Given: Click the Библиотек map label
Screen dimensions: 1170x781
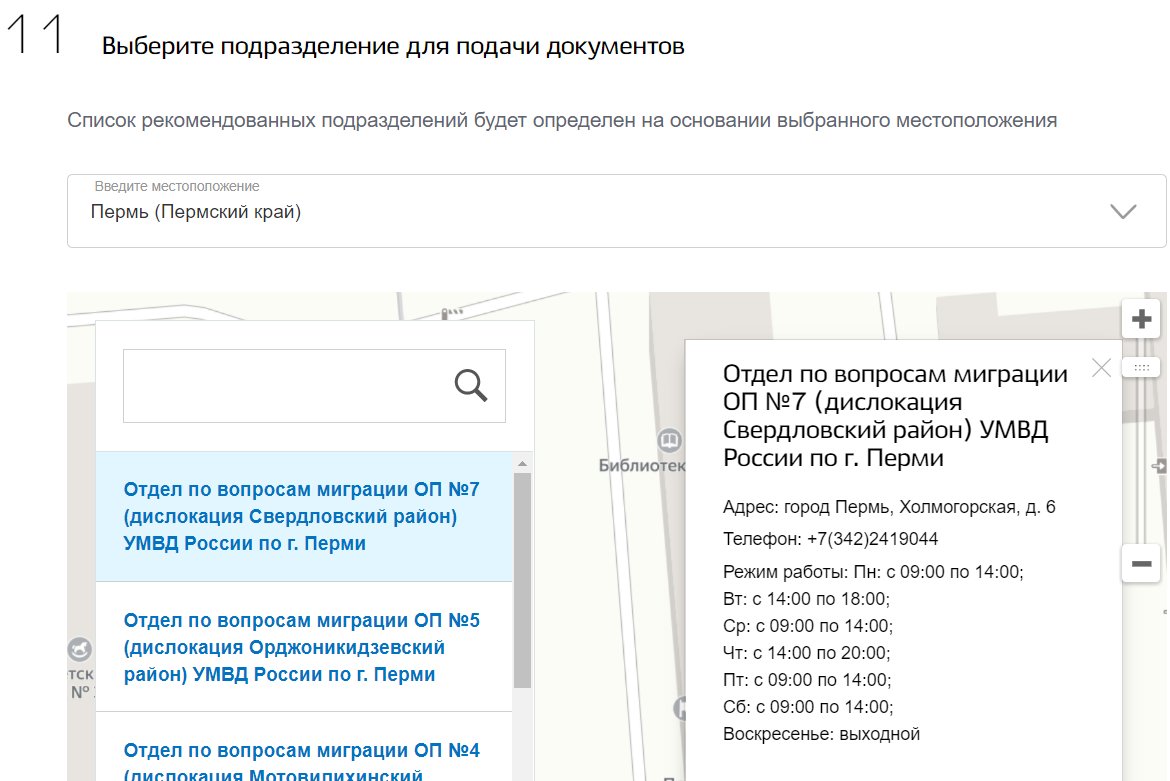Looking at the screenshot, I should coord(642,465).
